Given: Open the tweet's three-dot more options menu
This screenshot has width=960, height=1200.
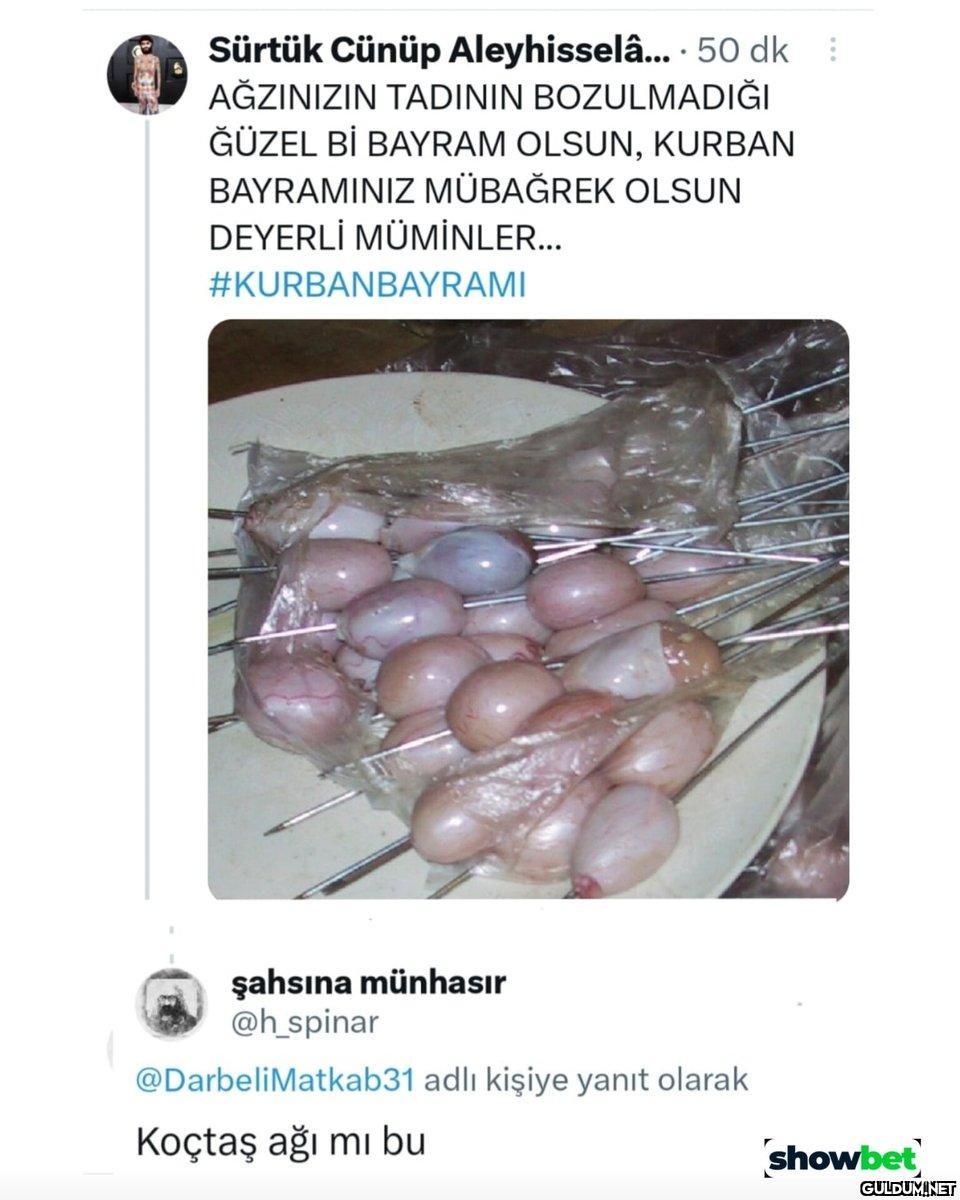Looking at the screenshot, I should coord(832,51).
